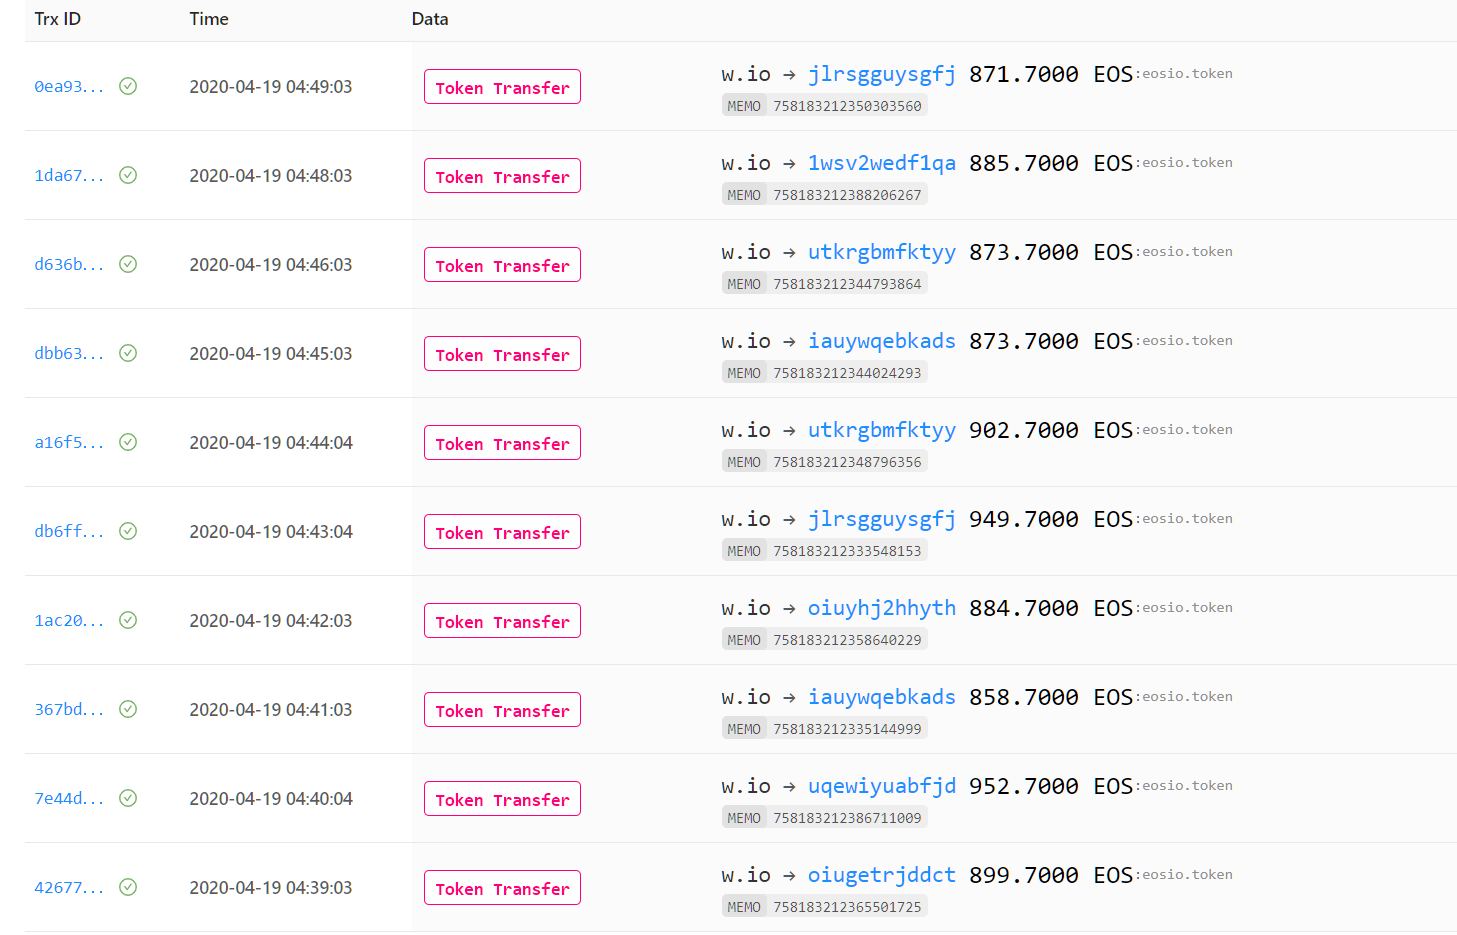Image resolution: width=1457 pixels, height=935 pixels.
Task: Select memo 758183212388206267
Action: pos(847,195)
